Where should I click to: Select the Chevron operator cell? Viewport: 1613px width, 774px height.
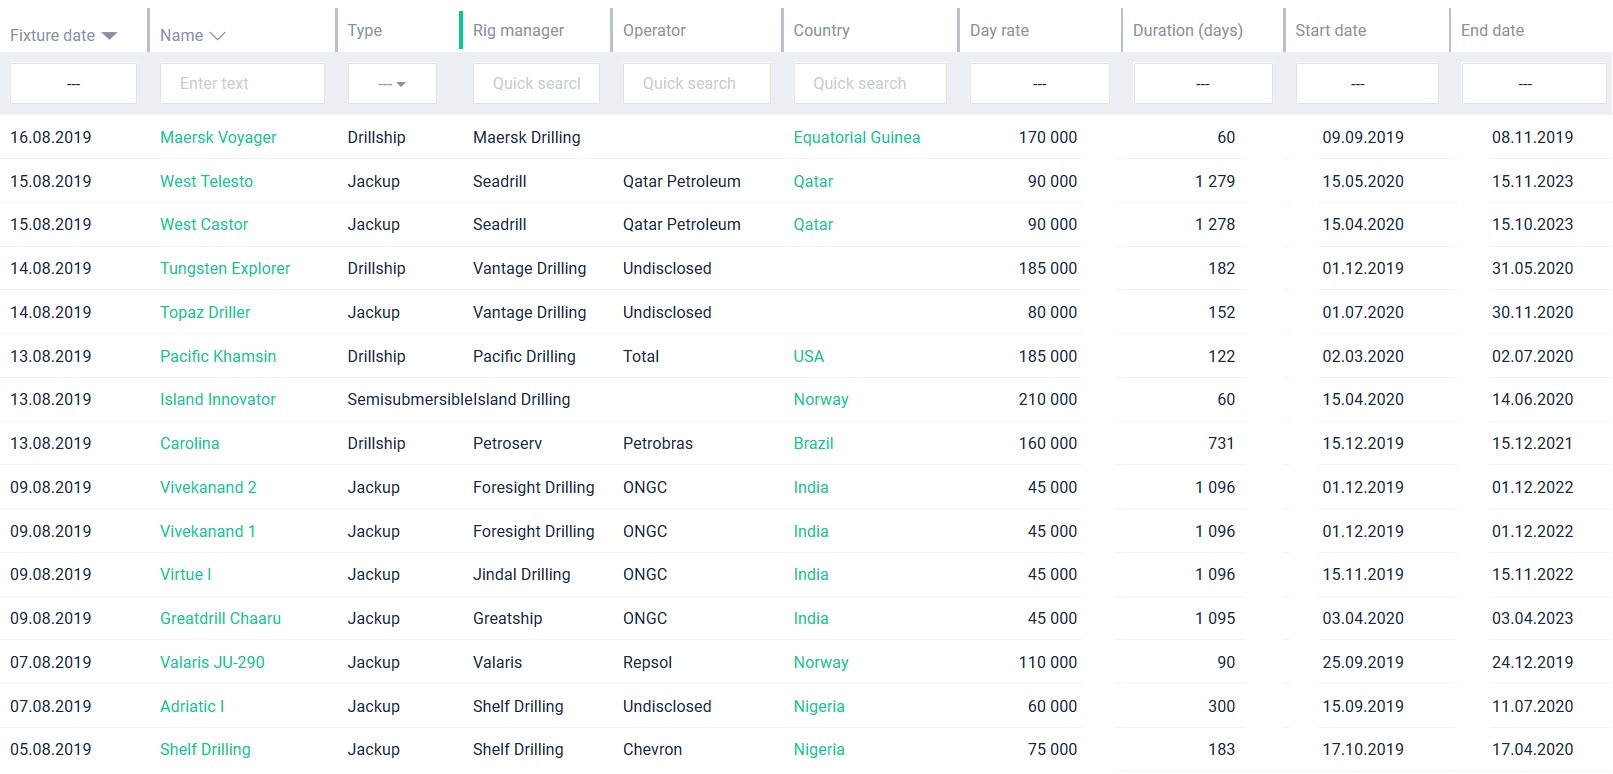coord(653,750)
